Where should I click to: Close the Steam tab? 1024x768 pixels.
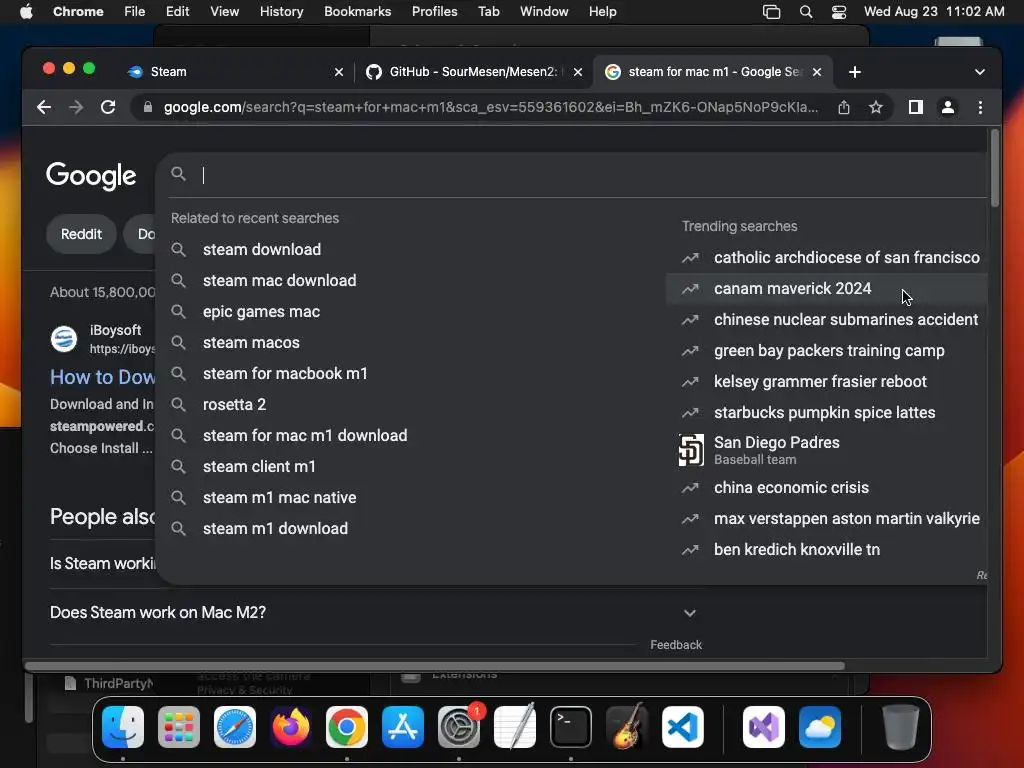pos(339,72)
